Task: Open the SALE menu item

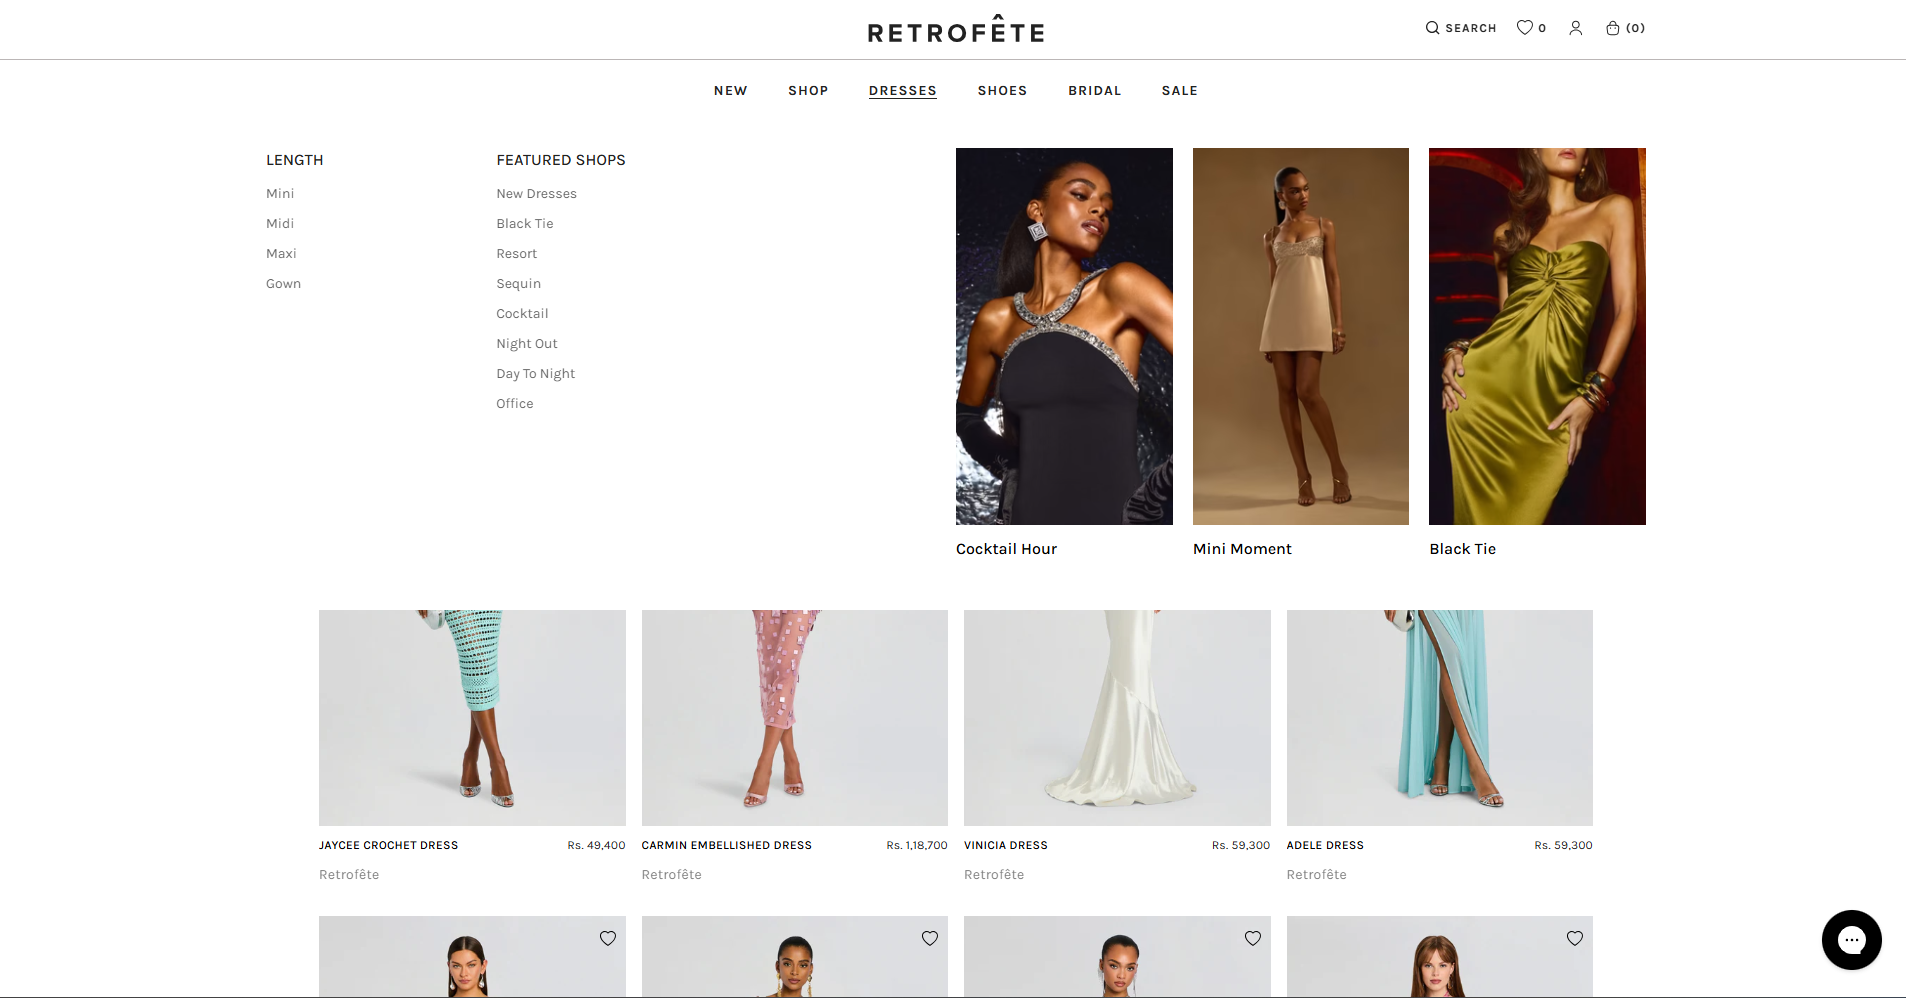Action: tap(1180, 91)
